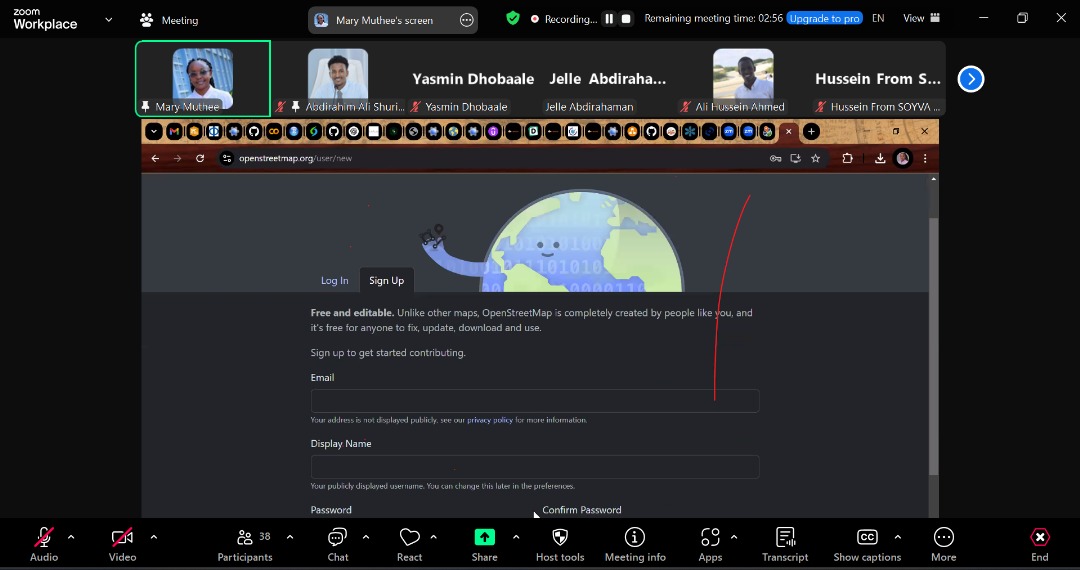Screen dimensions: 1080x570
Task: Expand caret next to Share
Action: click(516, 537)
